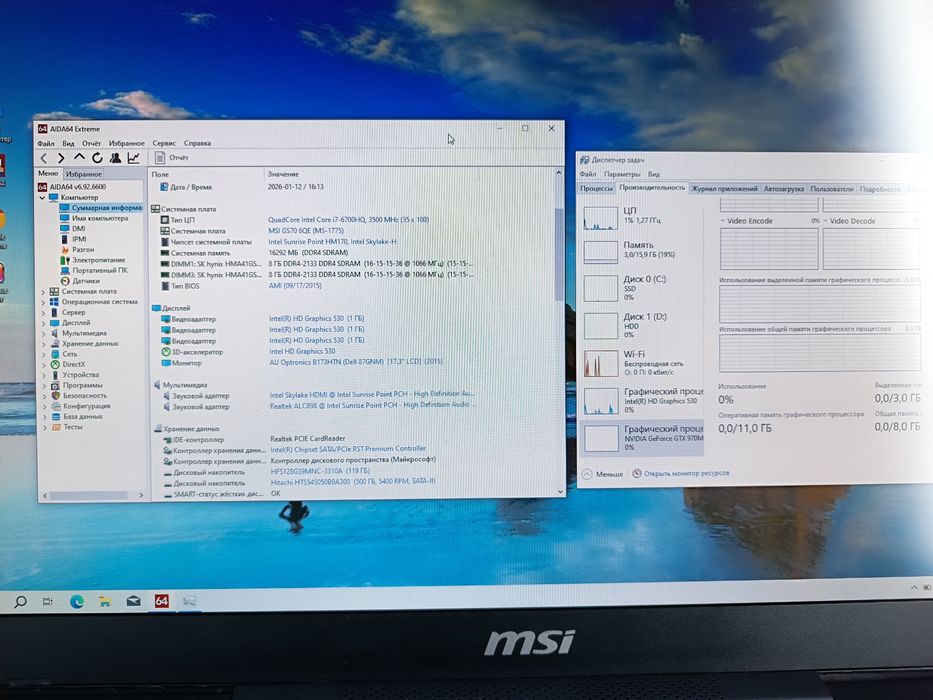Switch to the Процессы tab in Task Manager

tap(596, 188)
